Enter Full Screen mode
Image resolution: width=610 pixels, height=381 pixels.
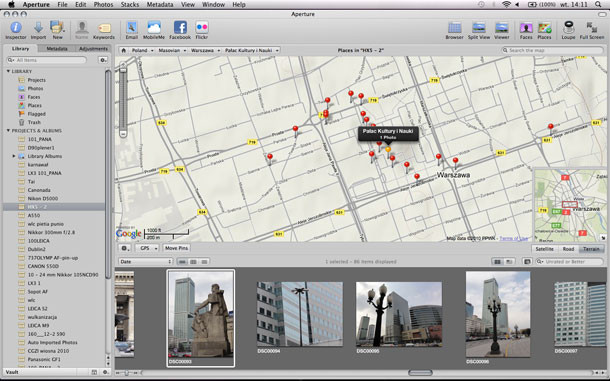pos(592,30)
